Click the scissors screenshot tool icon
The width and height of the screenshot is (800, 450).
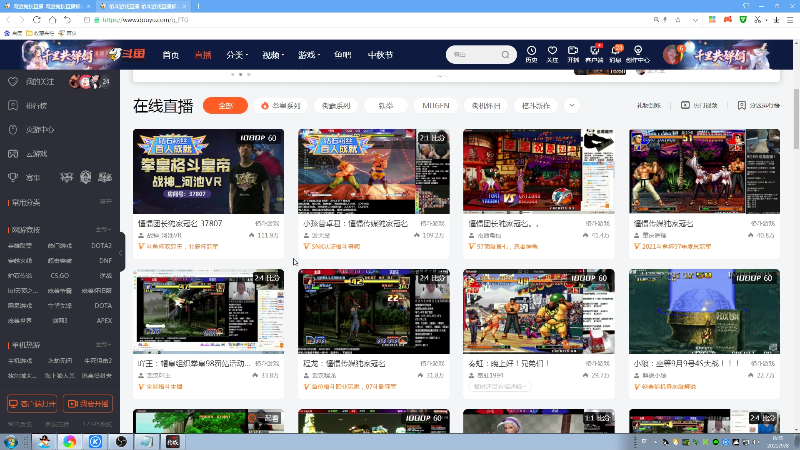(758, 20)
